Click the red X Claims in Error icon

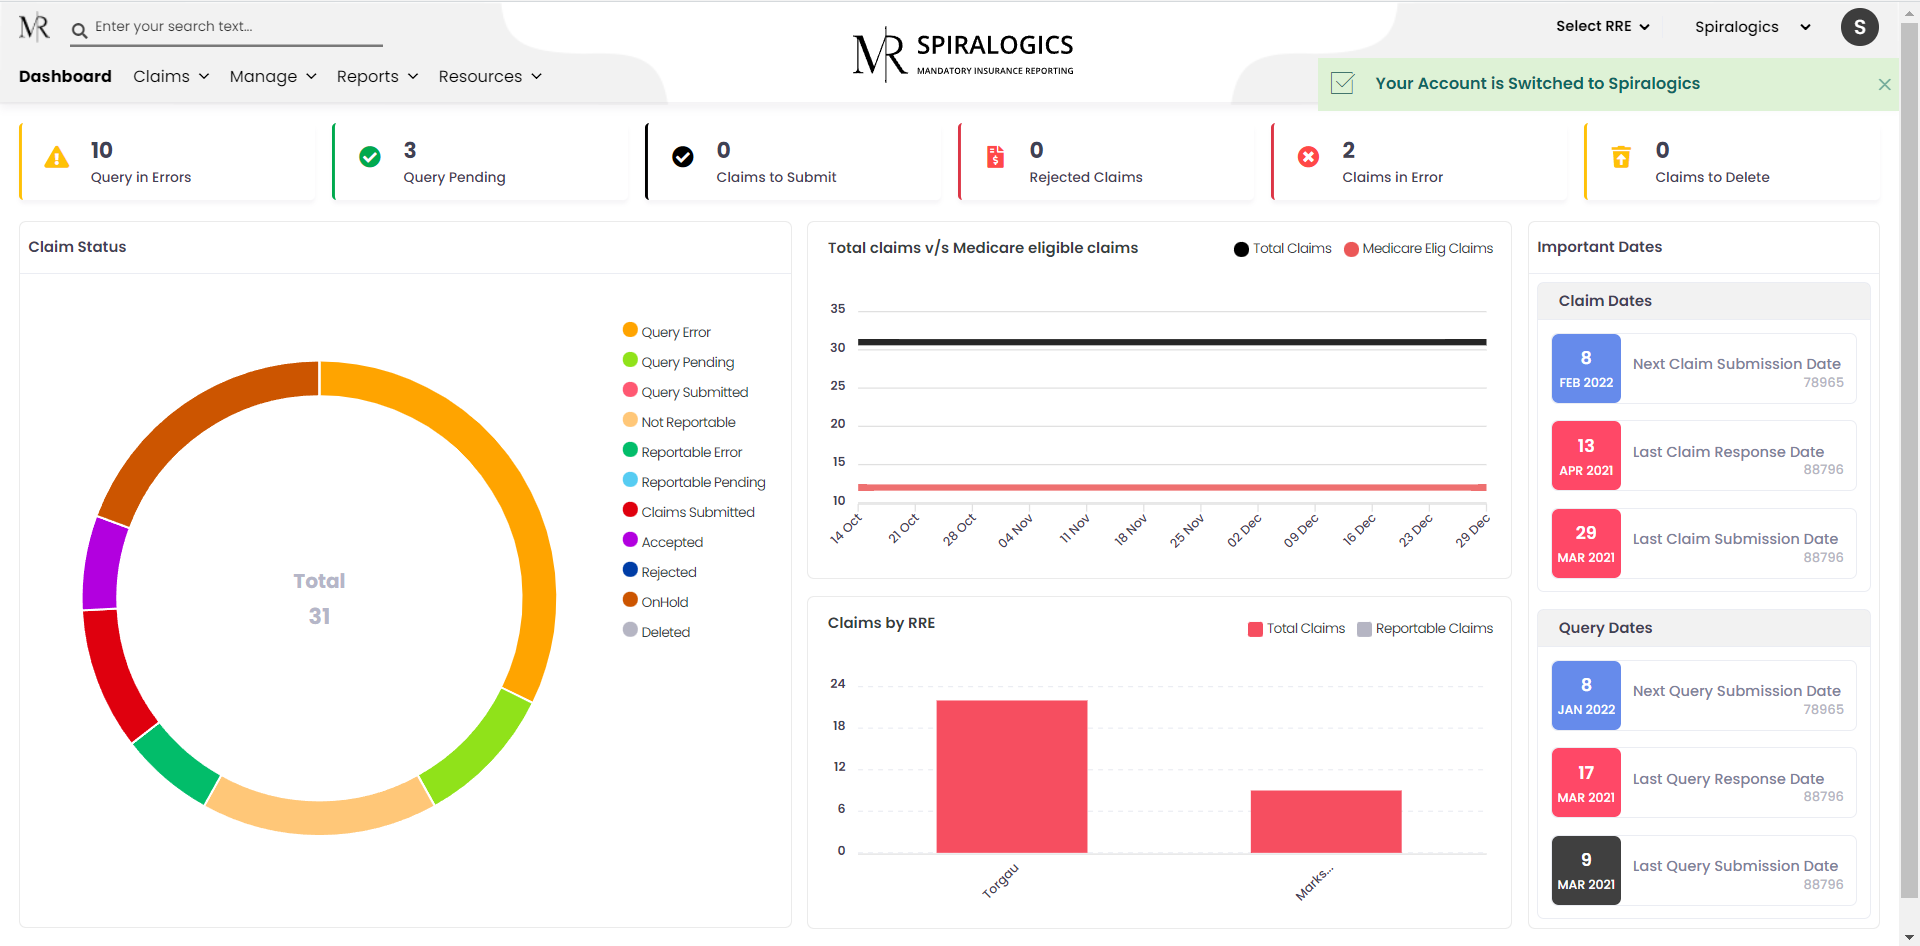[x=1308, y=157]
